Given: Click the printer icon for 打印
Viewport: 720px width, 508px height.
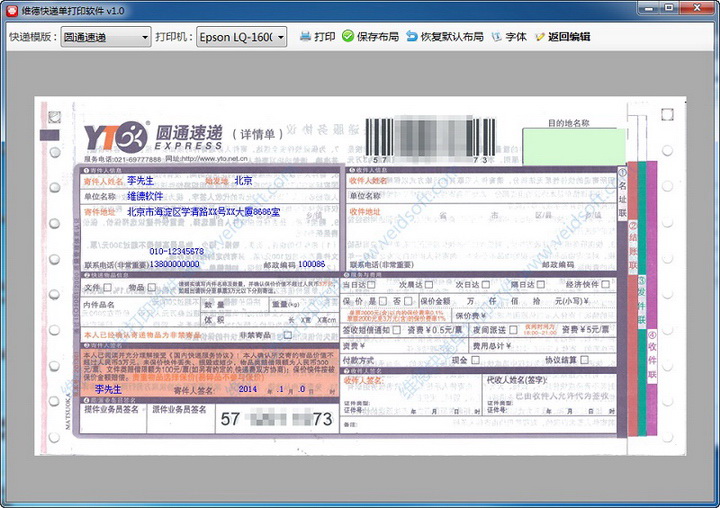Looking at the screenshot, I should click(x=305, y=36).
